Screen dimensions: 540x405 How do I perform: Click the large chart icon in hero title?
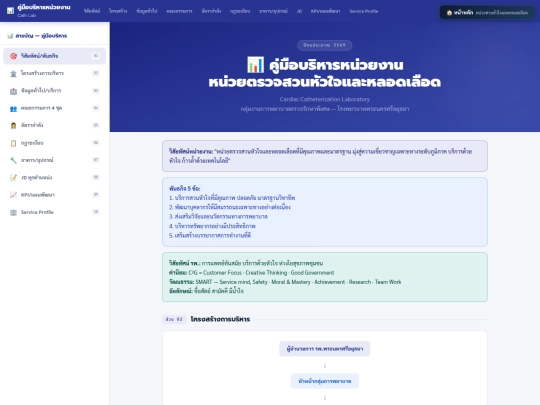(256, 65)
